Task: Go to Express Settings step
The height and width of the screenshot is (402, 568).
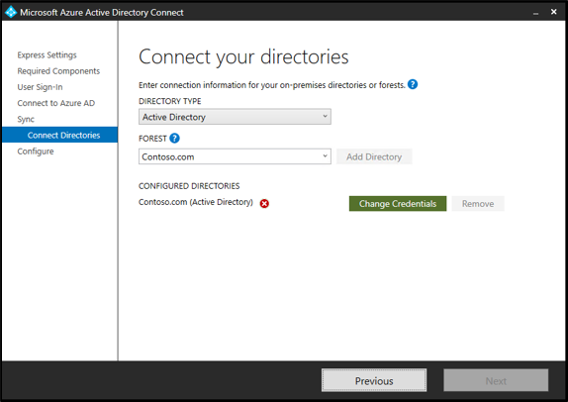Action: coord(47,55)
